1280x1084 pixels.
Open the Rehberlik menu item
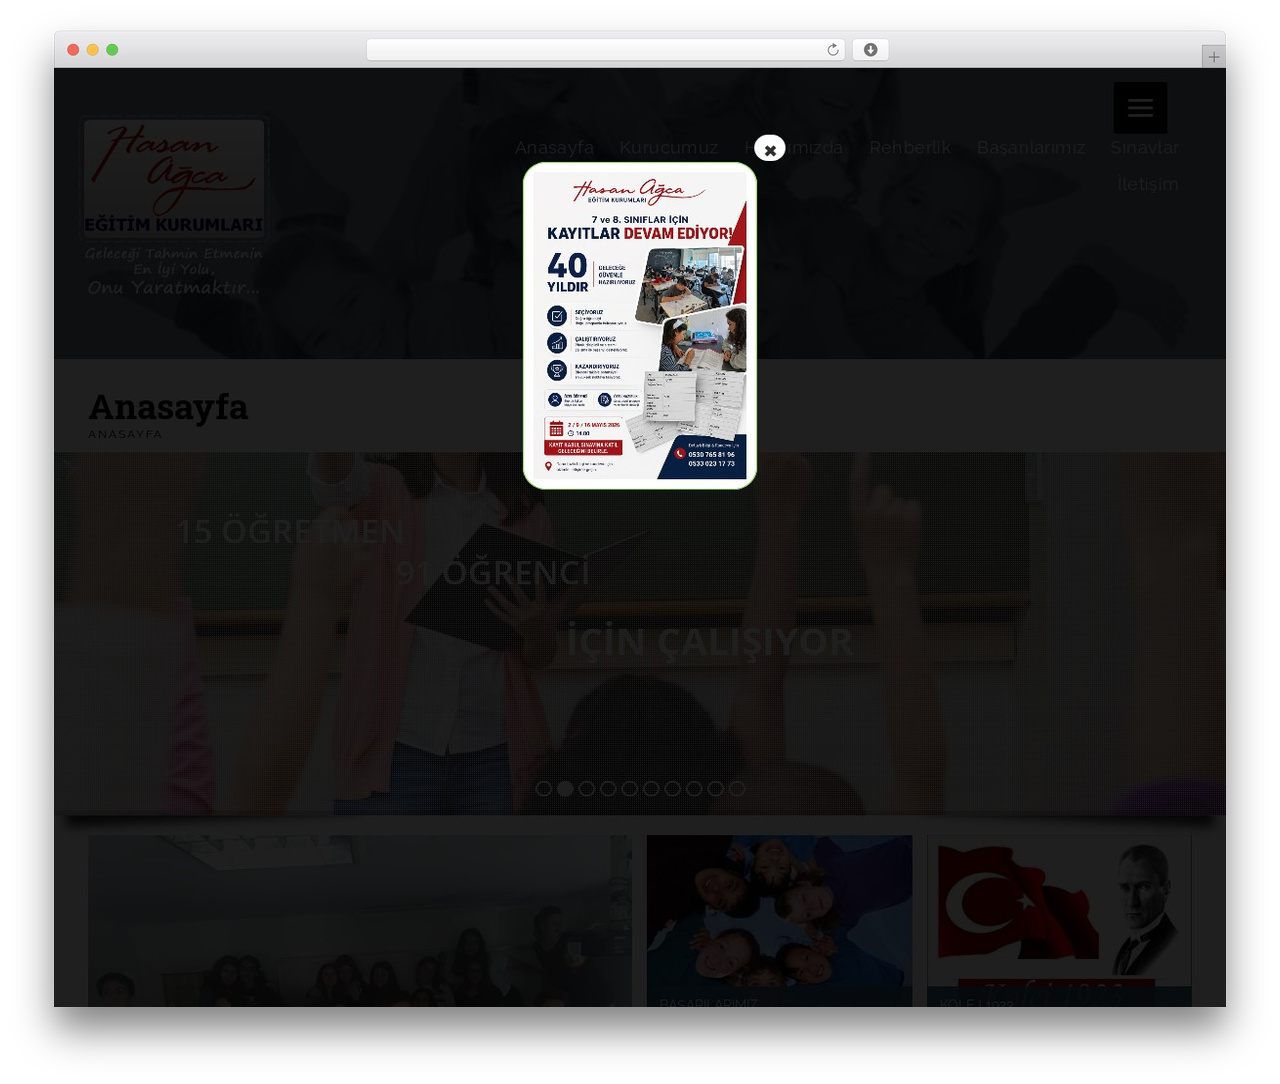point(909,148)
